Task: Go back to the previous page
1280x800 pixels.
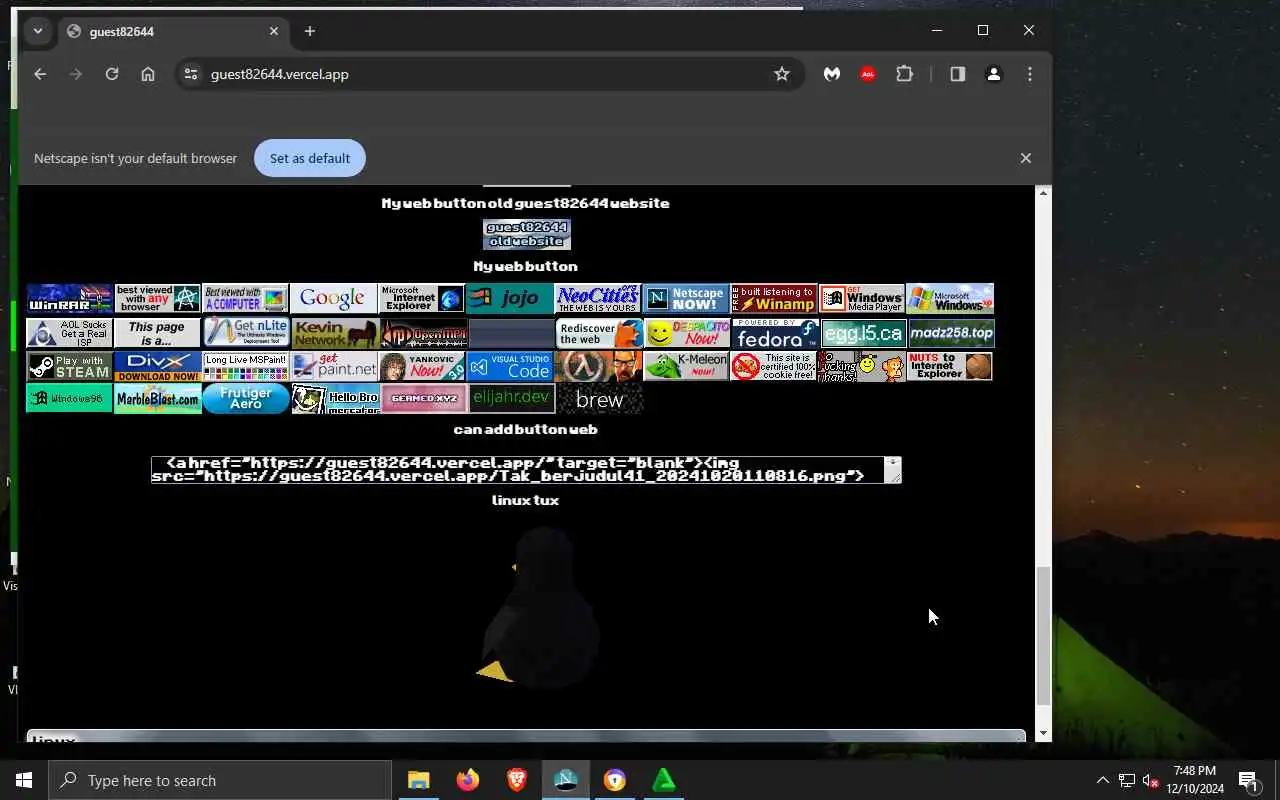Action: click(40, 74)
